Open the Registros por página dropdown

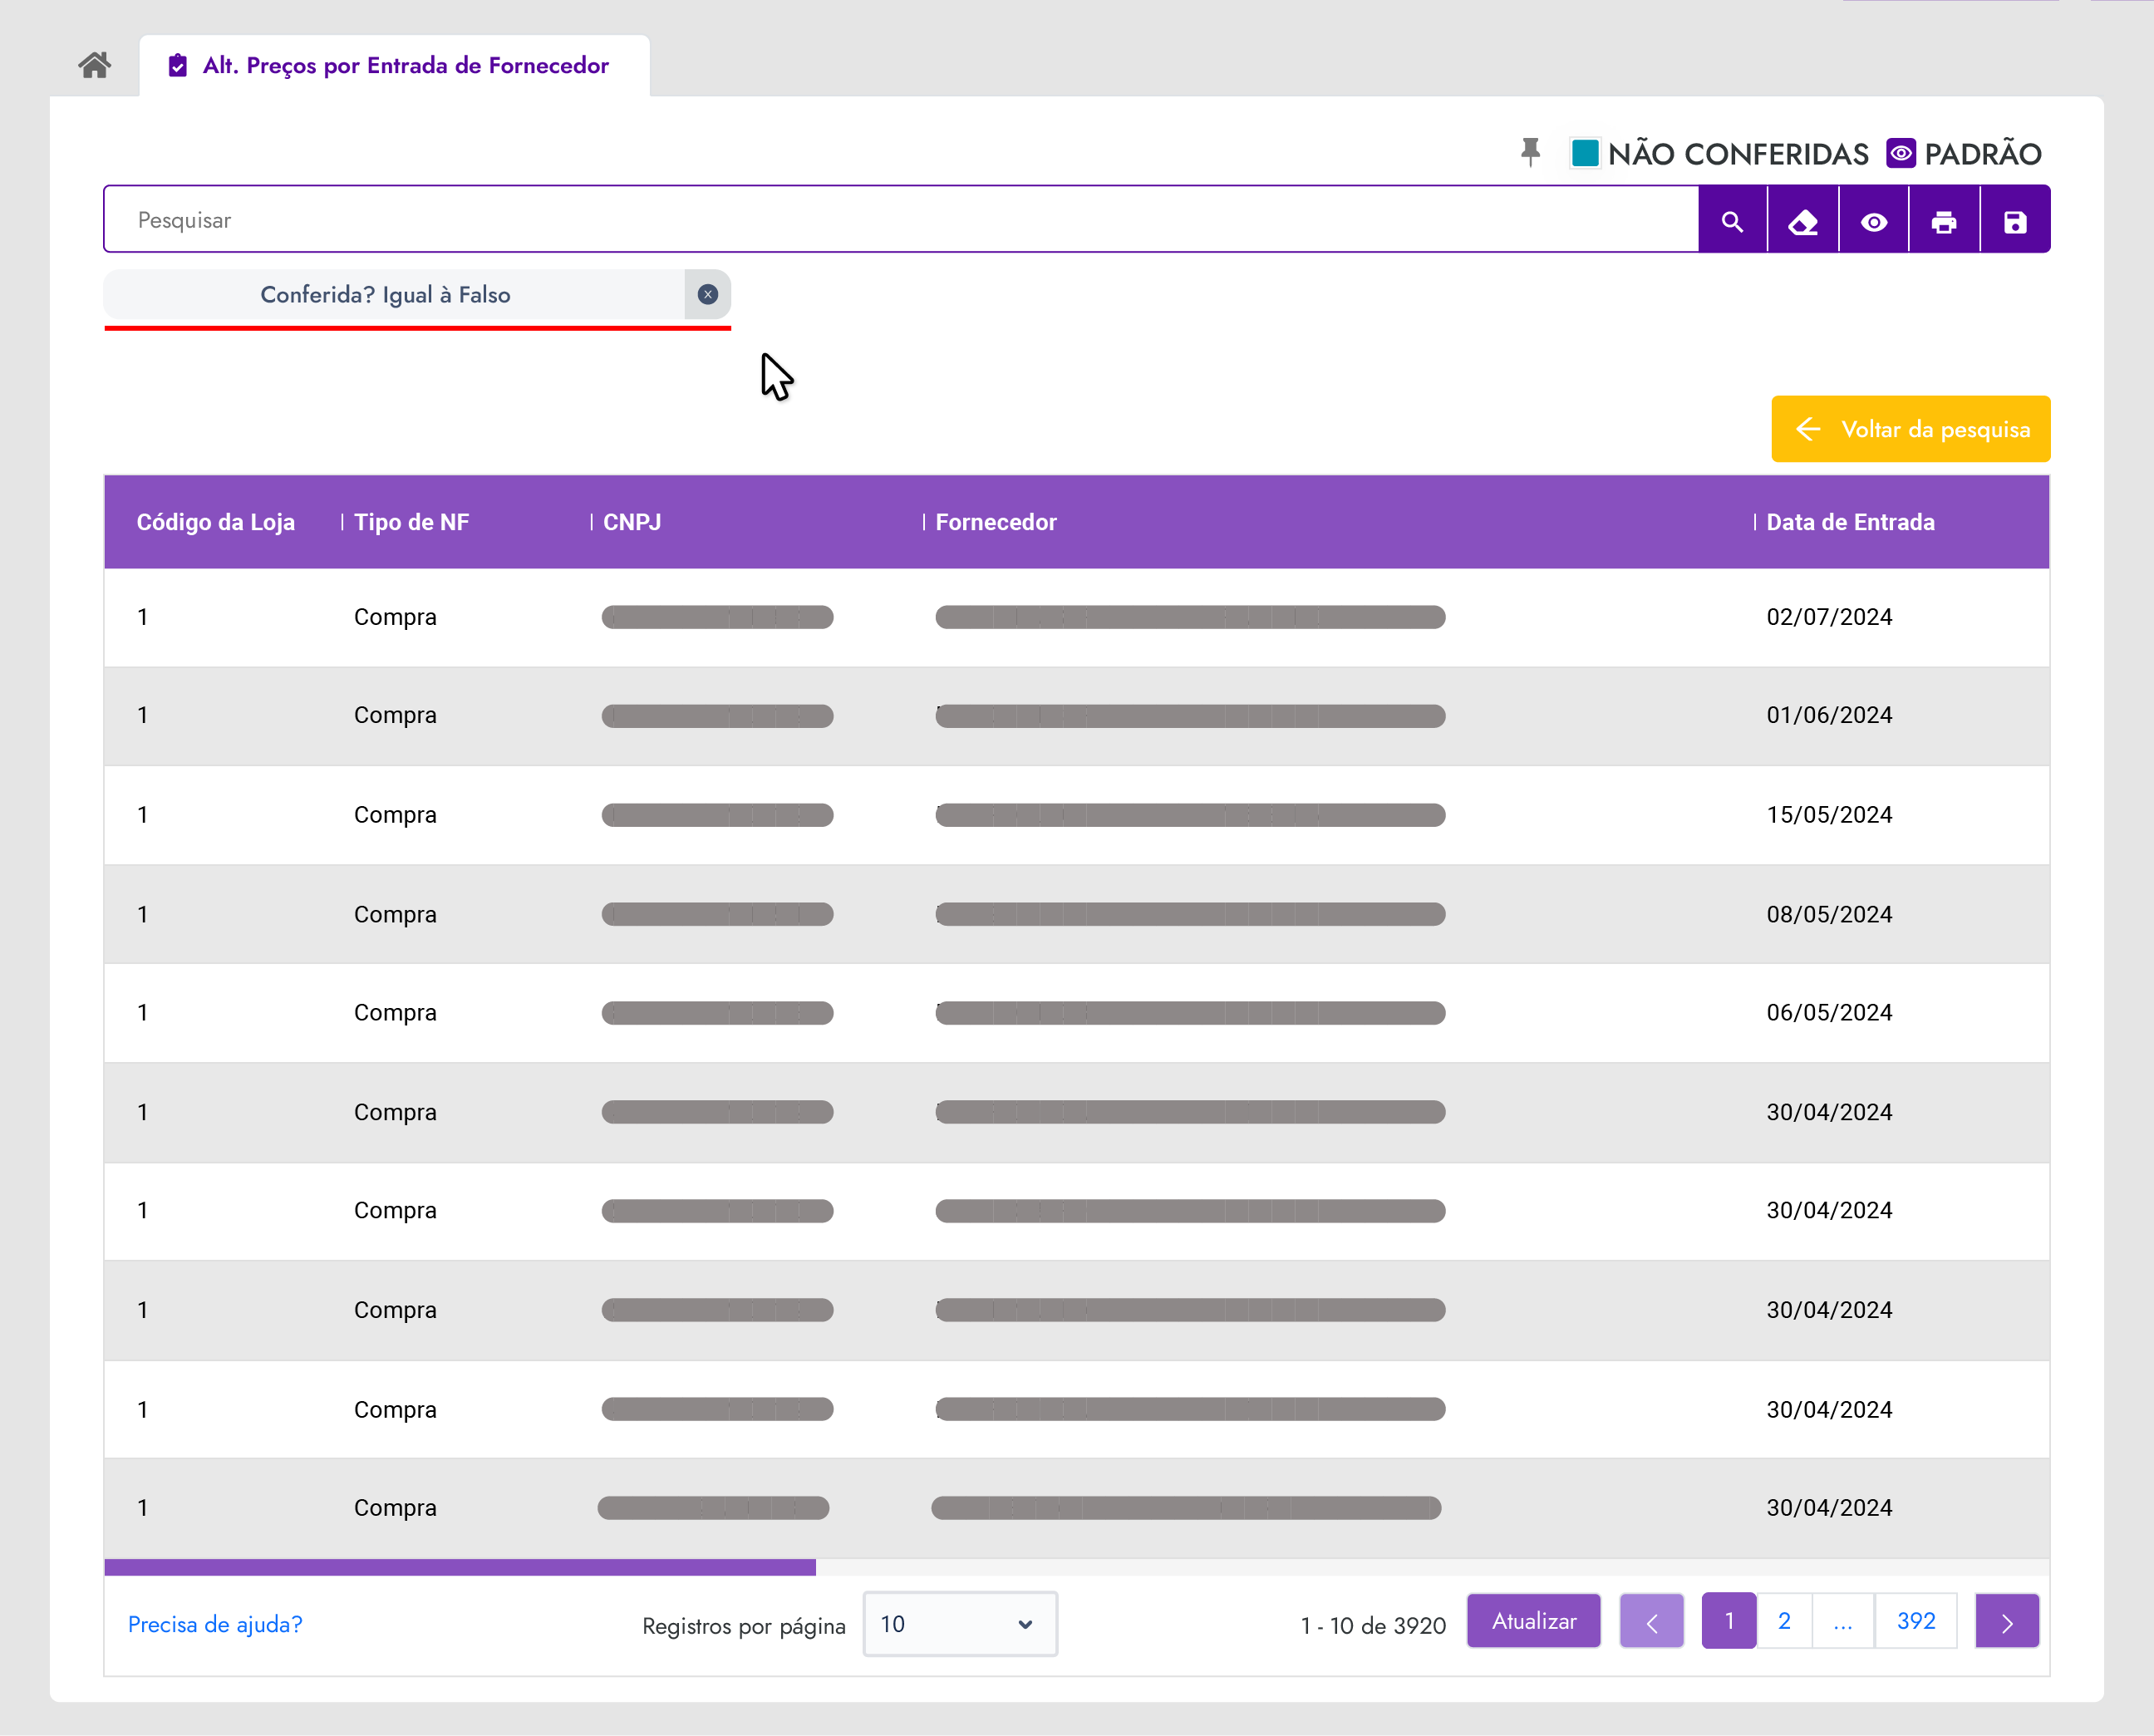959,1623
